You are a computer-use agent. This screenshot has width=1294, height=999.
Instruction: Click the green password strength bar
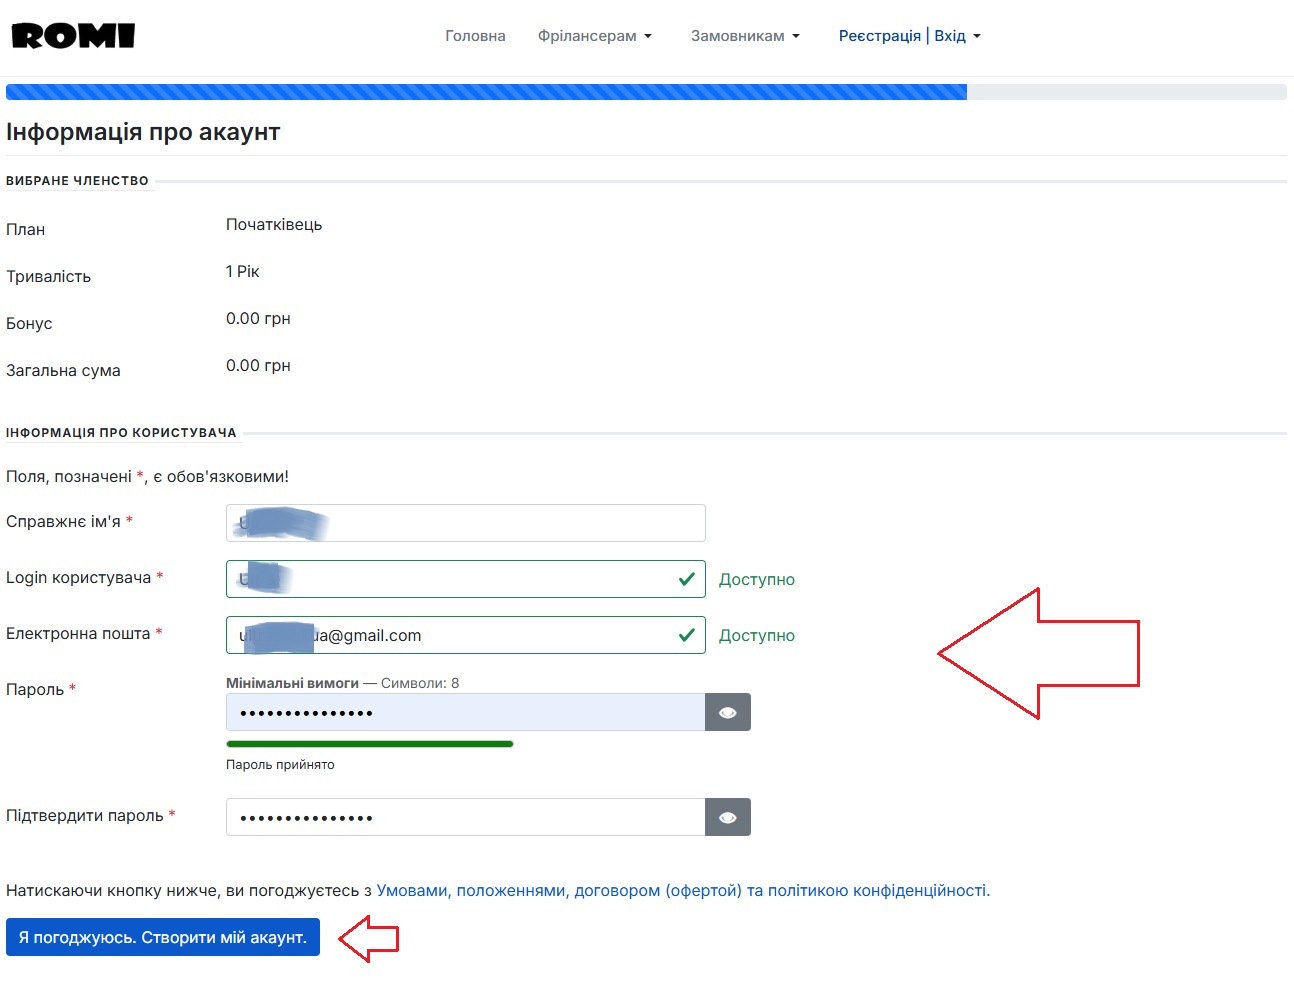pyautogui.click(x=369, y=744)
